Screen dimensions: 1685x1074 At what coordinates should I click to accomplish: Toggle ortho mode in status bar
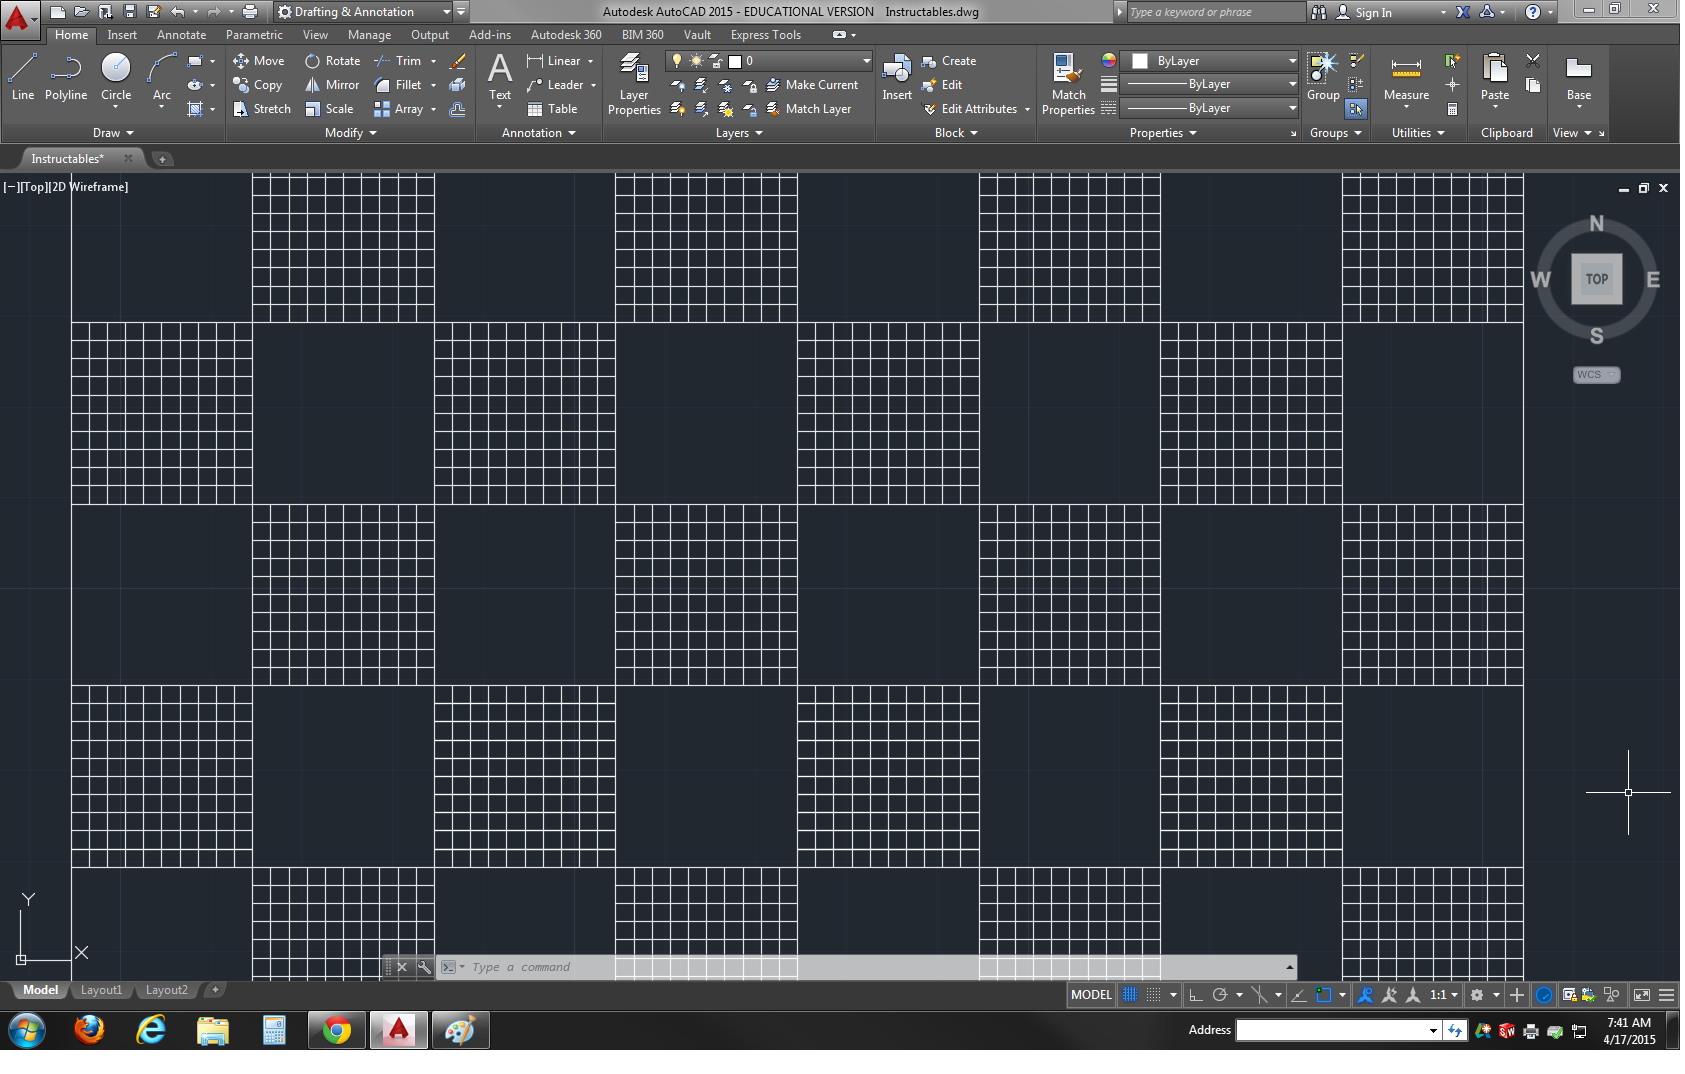1195,995
